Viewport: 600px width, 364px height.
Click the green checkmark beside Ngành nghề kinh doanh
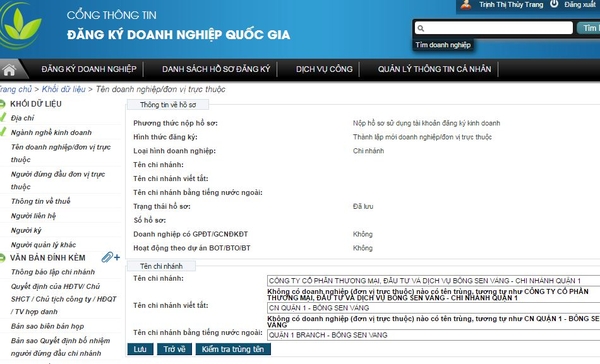(x=3, y=132)
